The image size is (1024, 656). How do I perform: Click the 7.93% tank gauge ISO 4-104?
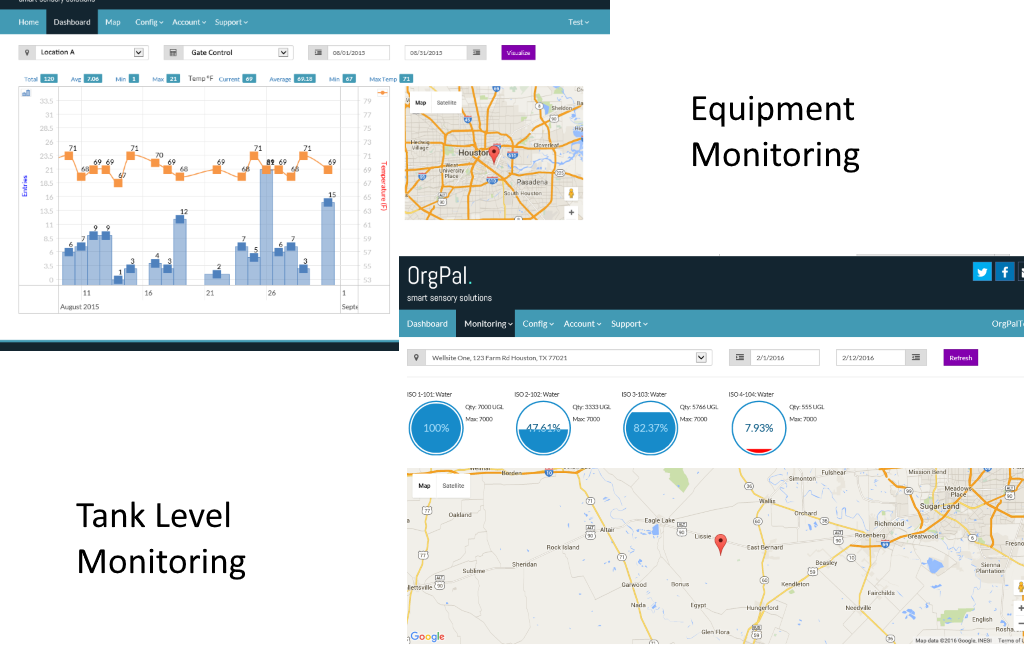[758, 428]
